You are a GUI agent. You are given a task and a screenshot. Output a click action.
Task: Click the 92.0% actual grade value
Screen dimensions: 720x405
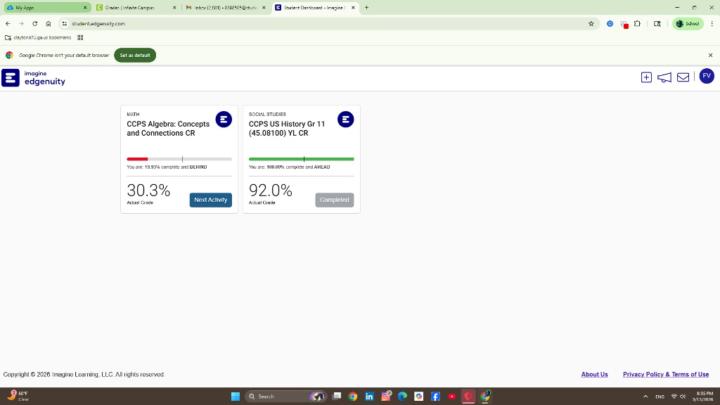[270, 190]
